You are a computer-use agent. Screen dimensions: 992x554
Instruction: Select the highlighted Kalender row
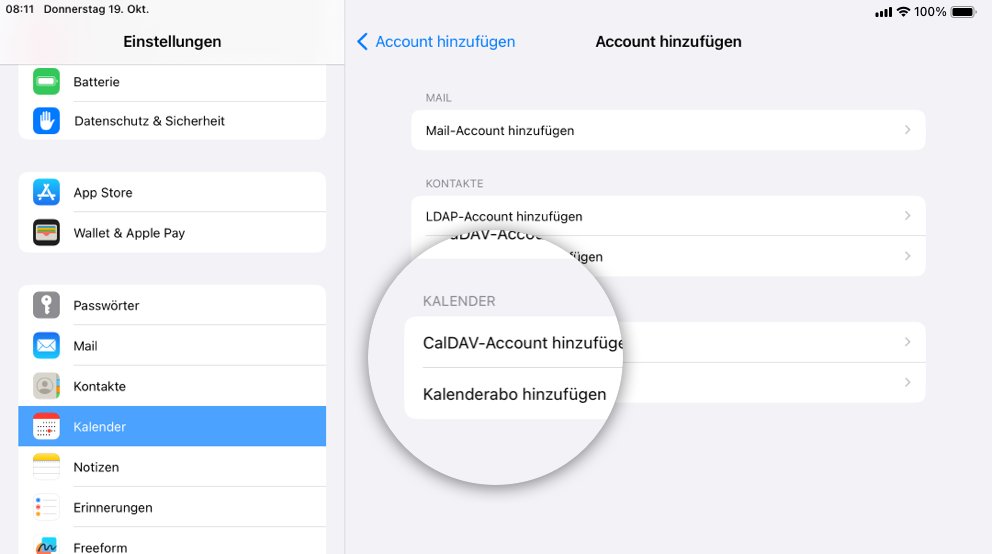tap(172, 426)
